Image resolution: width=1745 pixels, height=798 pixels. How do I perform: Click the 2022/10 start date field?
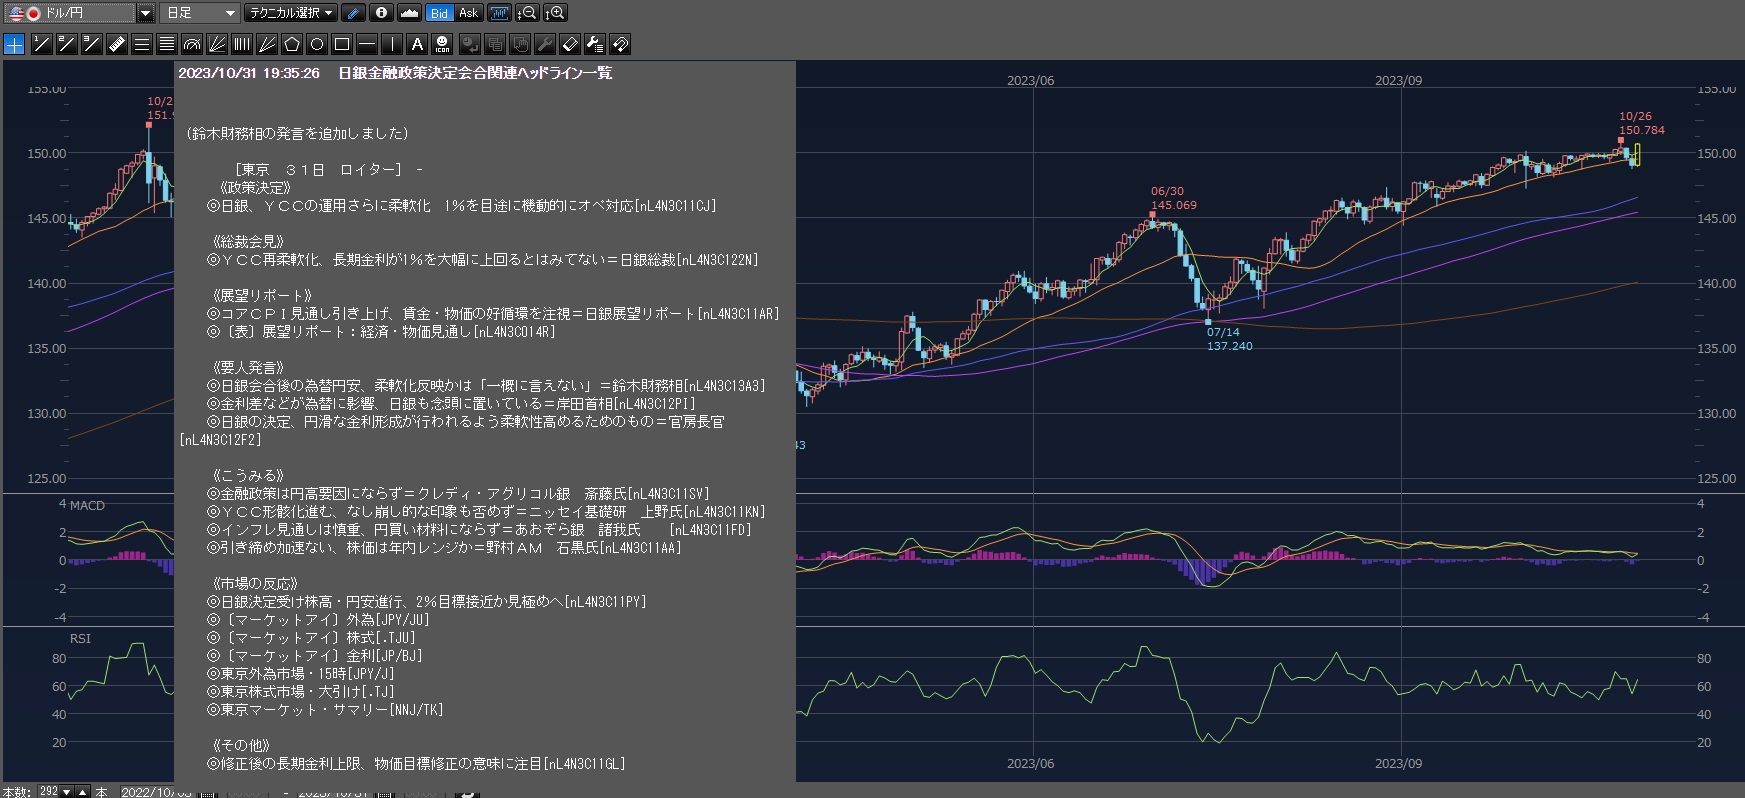point(155,792)
